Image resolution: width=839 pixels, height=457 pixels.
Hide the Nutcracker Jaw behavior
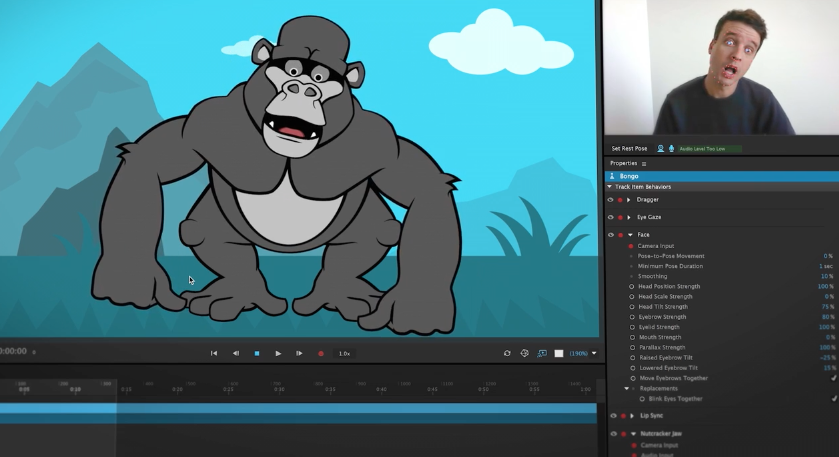(x=614, y=433)
